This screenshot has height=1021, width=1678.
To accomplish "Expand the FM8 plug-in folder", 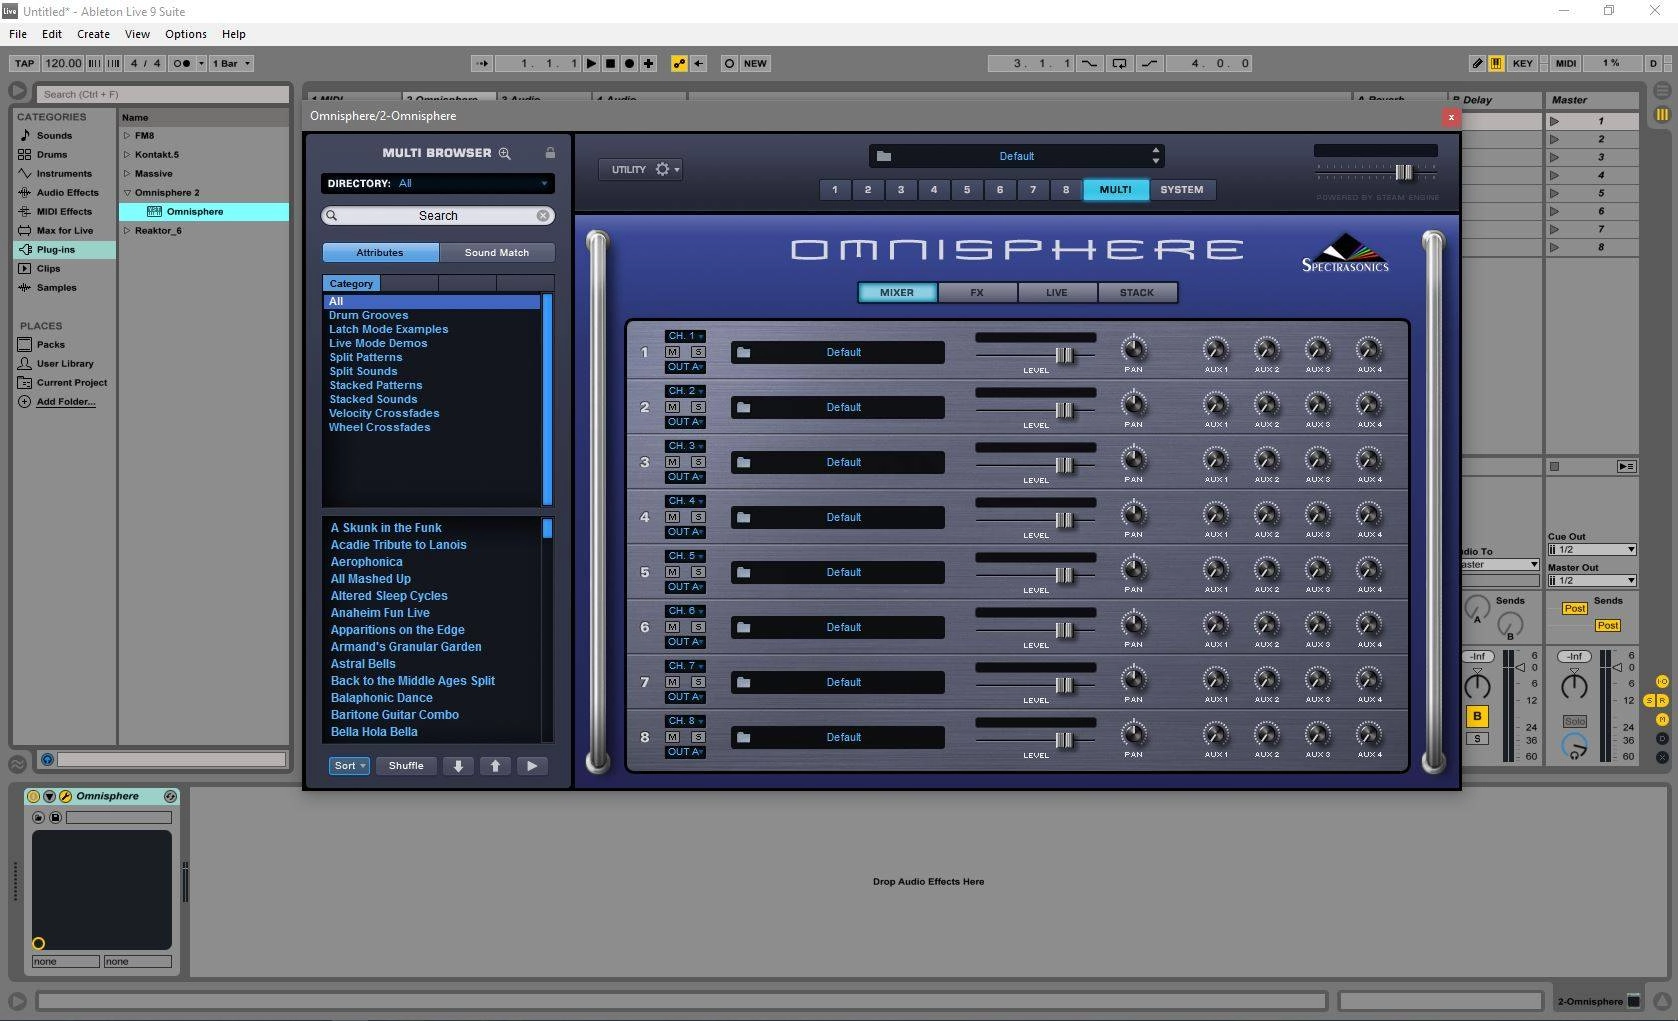I will click(127, 135).
